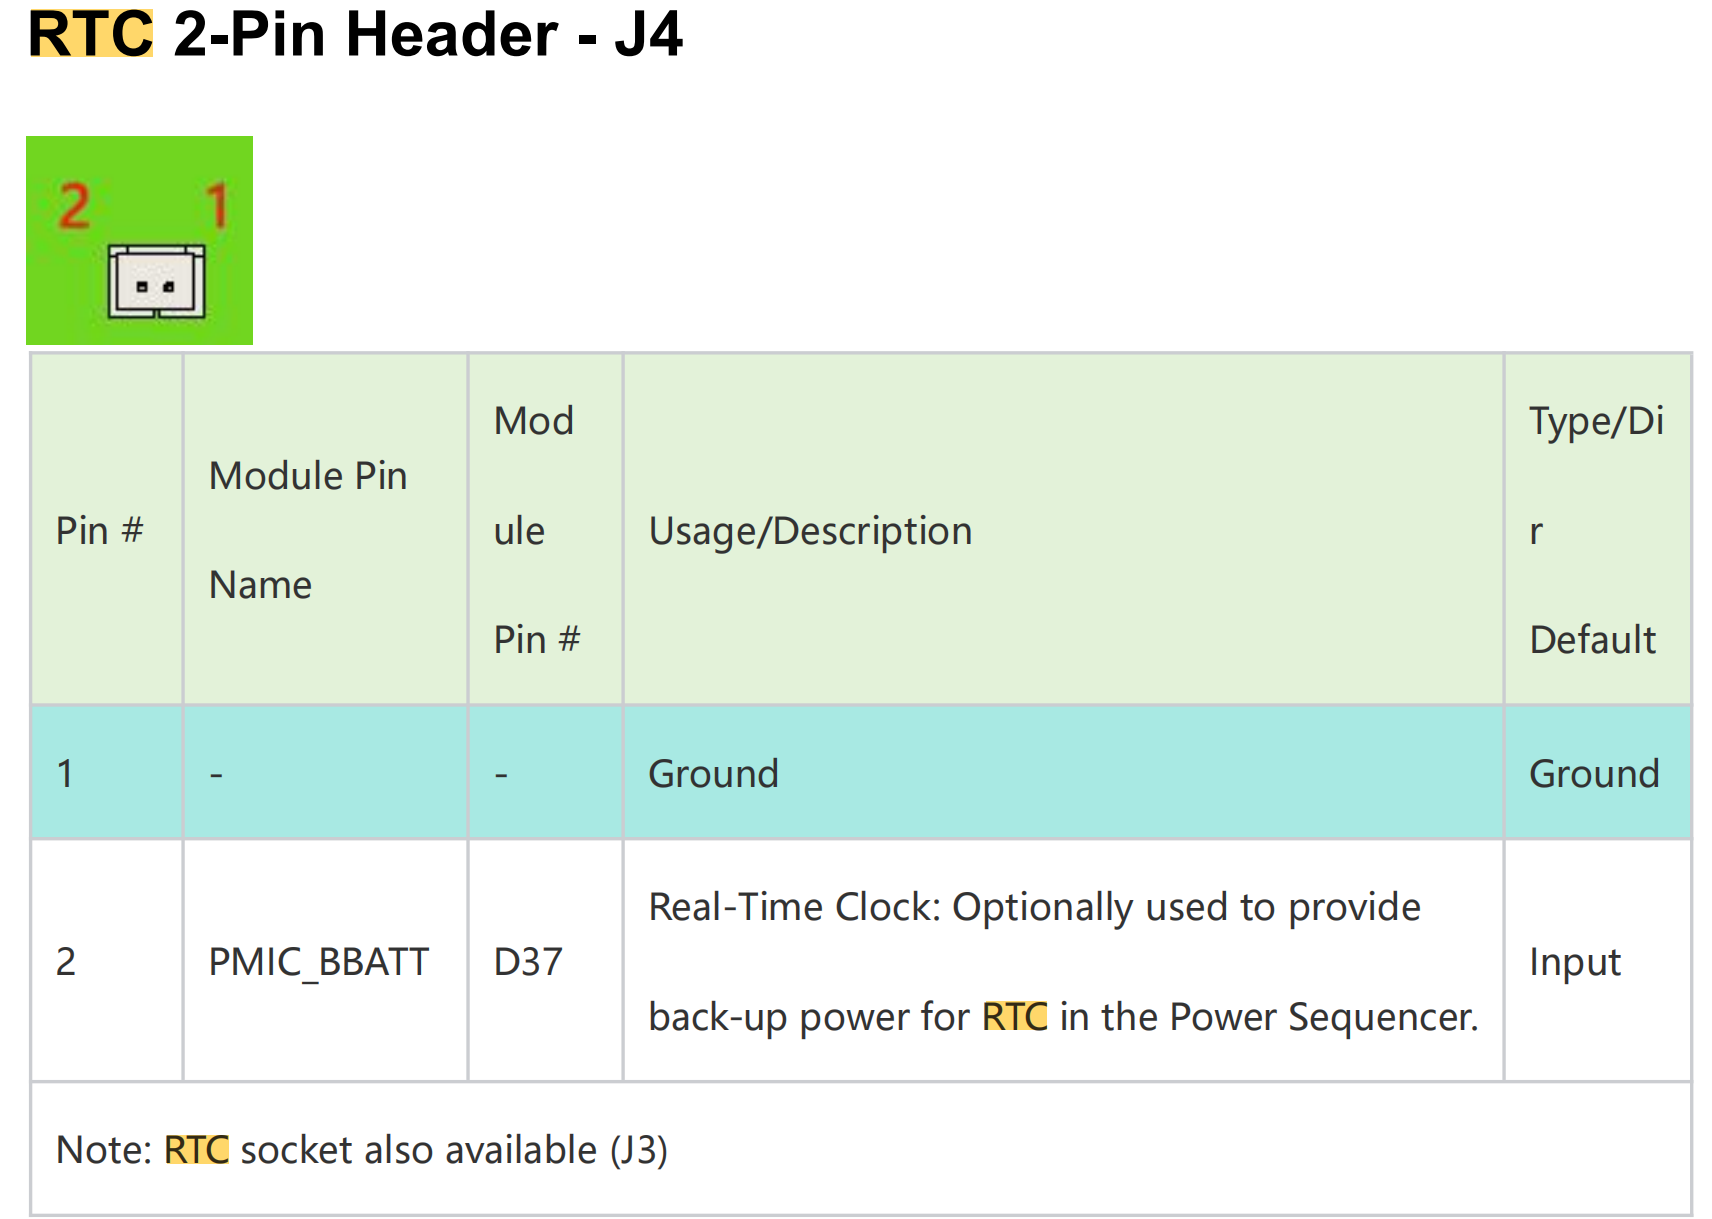Click the red number 2 pin label
The image size is (1712, 1219).
point(74,206)
